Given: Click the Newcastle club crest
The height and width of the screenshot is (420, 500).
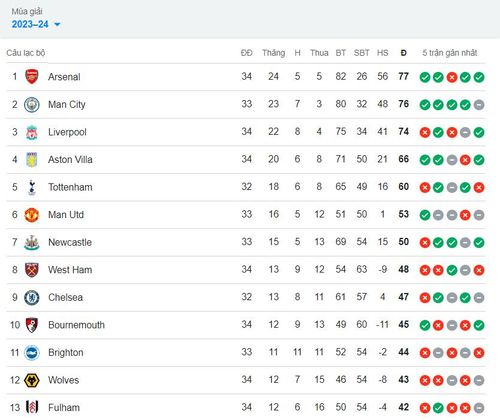Looking at the screenshot, I should (32, 242).
